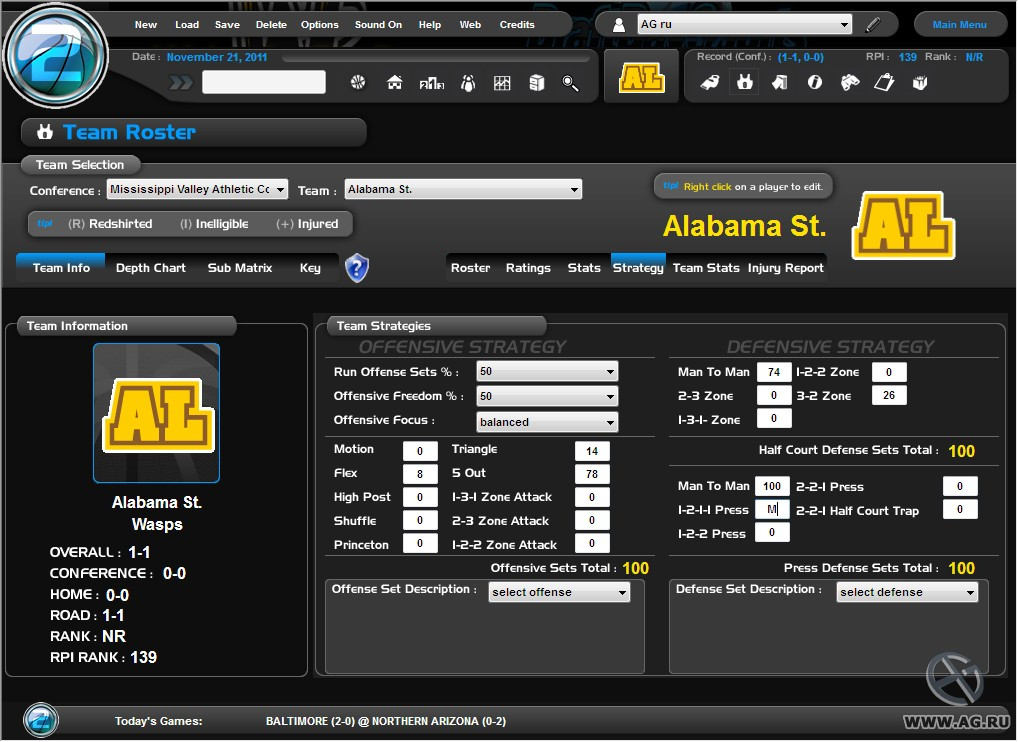Click the Main Menu button
1018x742 pixels.
(960, 25)
